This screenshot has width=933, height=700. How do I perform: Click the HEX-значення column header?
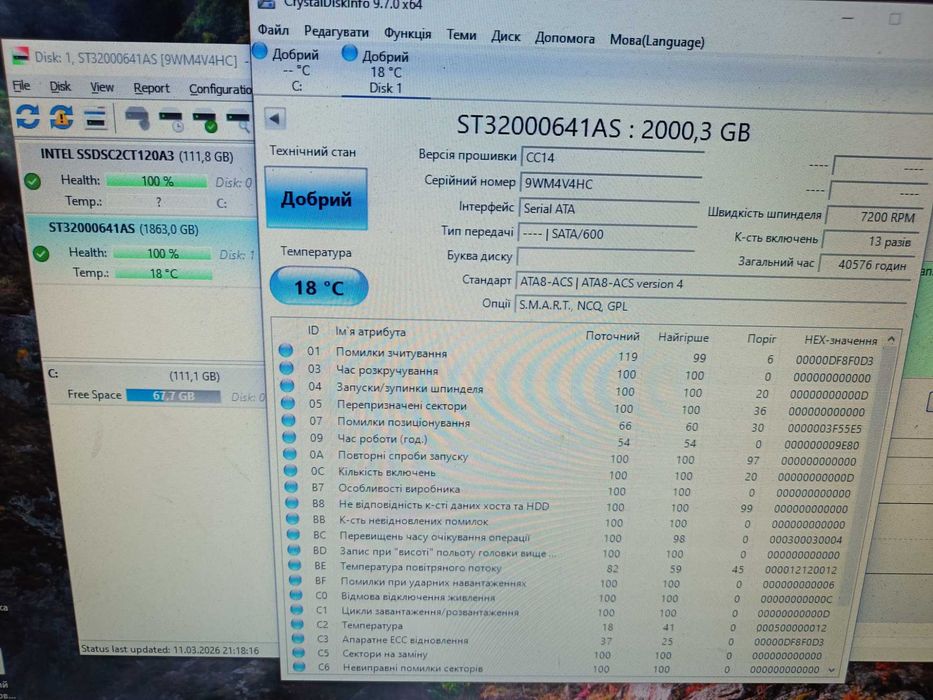(x=840, y=340)
